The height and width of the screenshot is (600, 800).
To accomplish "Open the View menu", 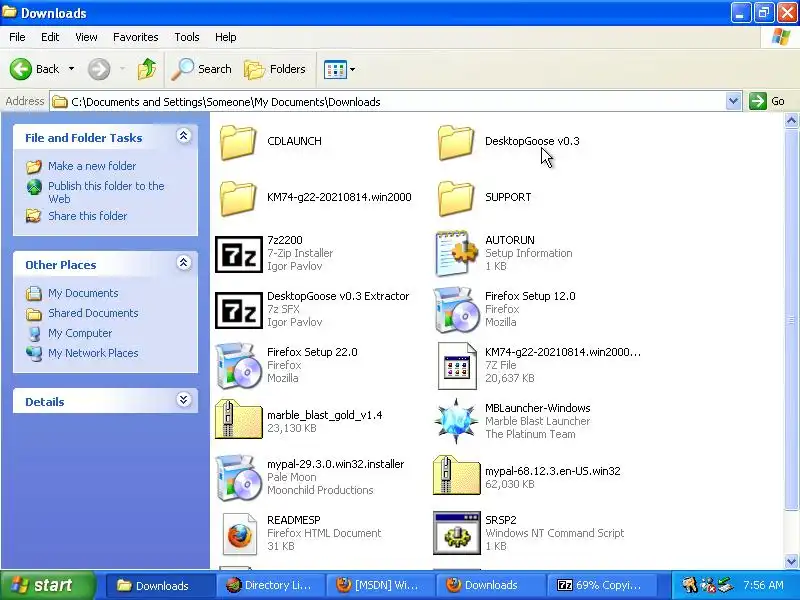I will tap(86, 37).
